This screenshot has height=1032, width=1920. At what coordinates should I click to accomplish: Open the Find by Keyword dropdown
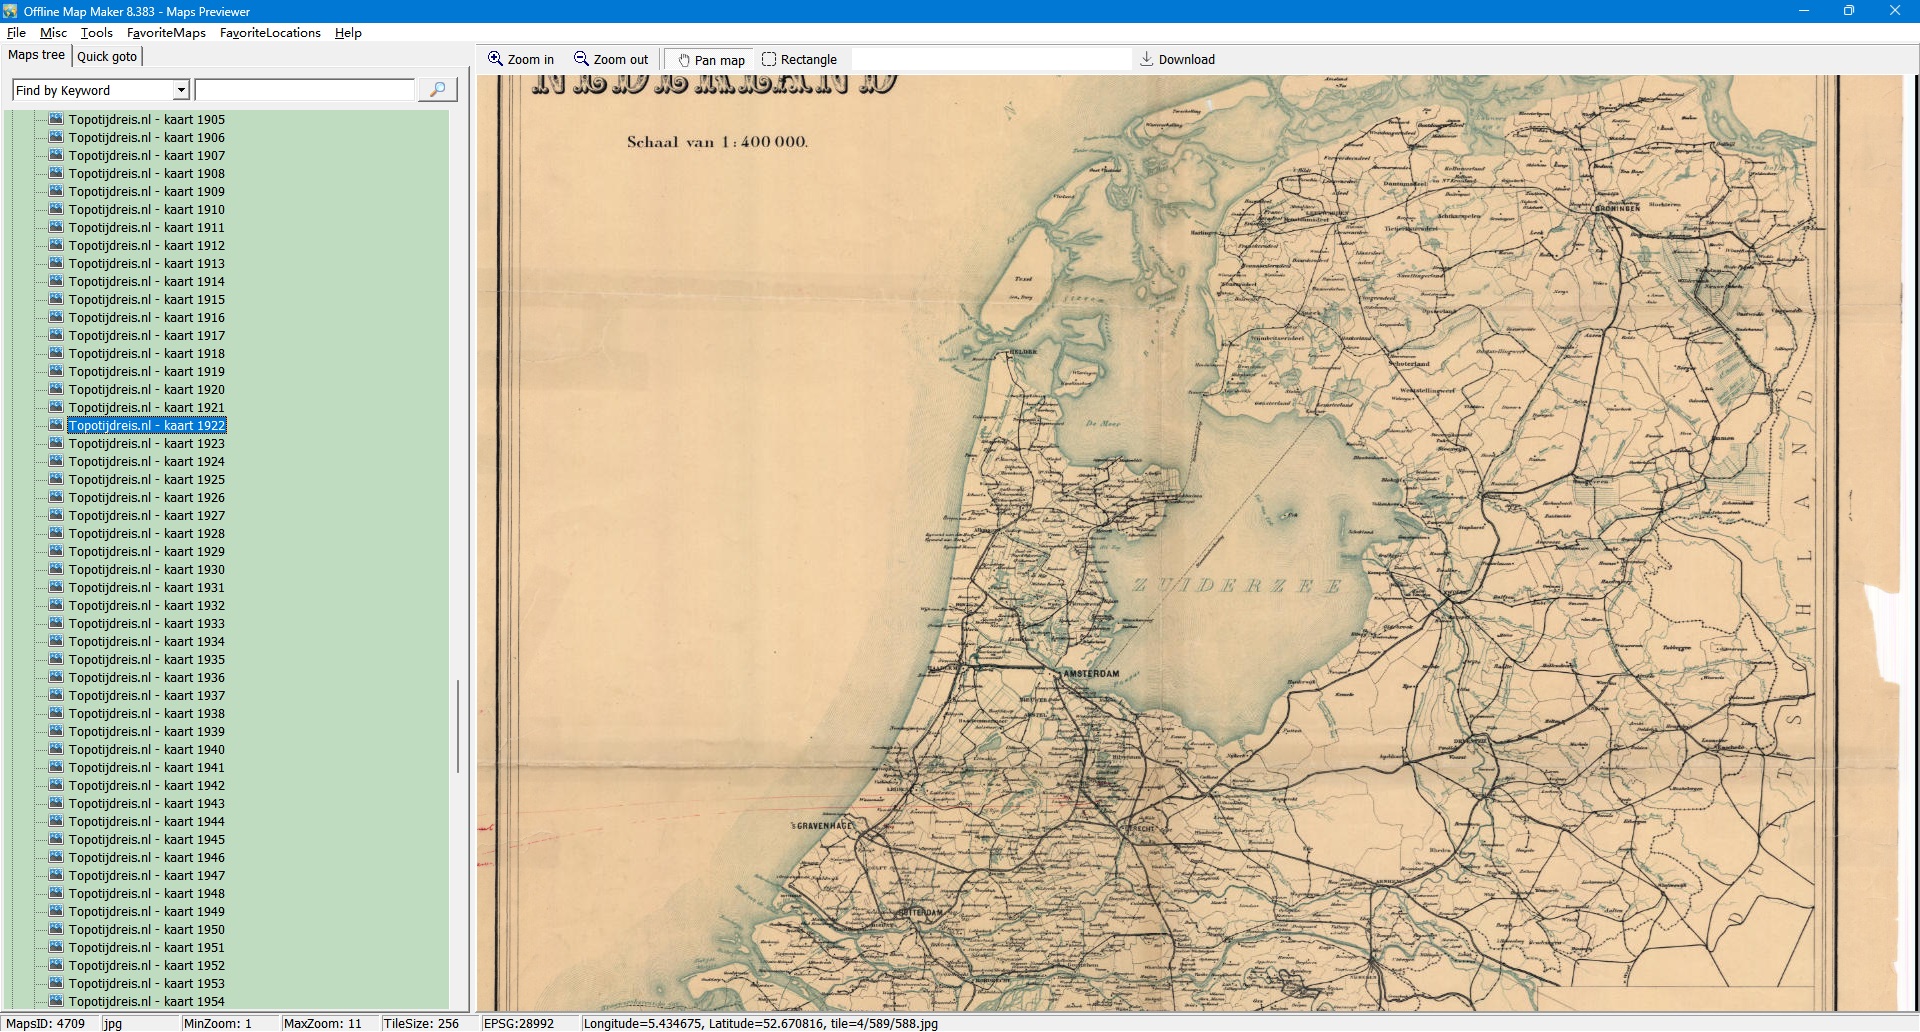point(181,90)
